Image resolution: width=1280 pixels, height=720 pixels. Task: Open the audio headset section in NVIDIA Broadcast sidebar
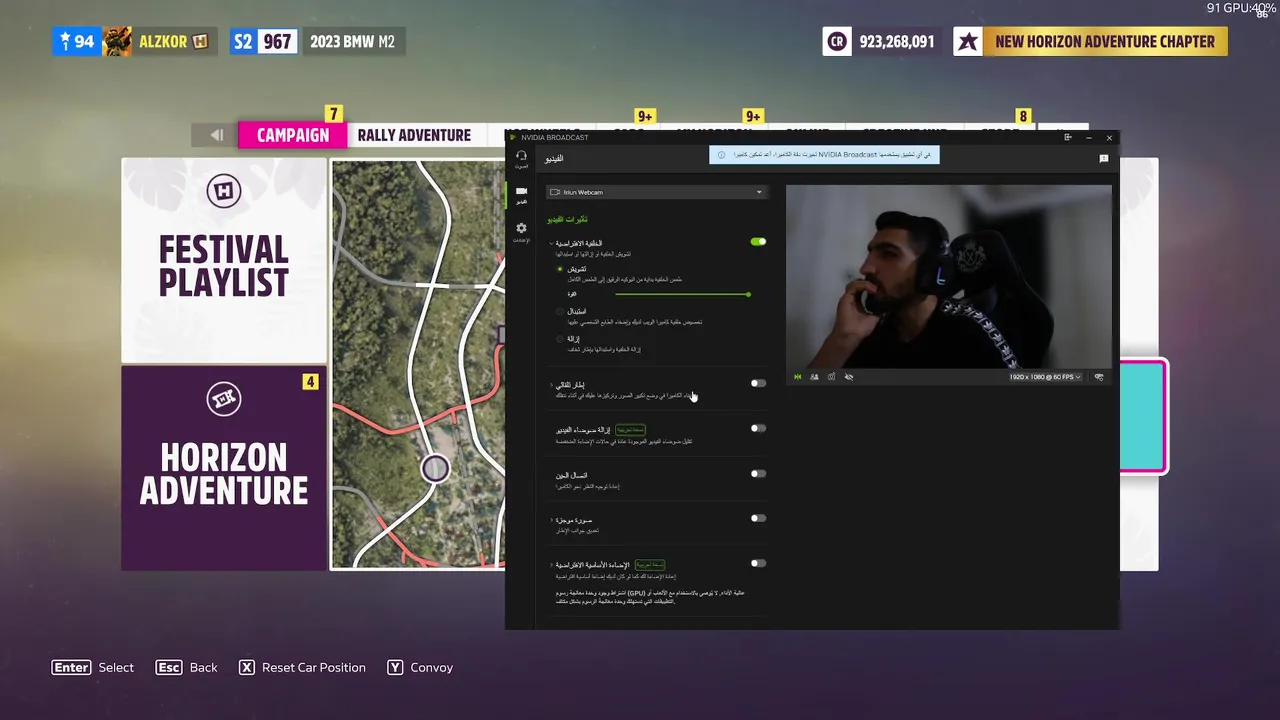[521, 158]
